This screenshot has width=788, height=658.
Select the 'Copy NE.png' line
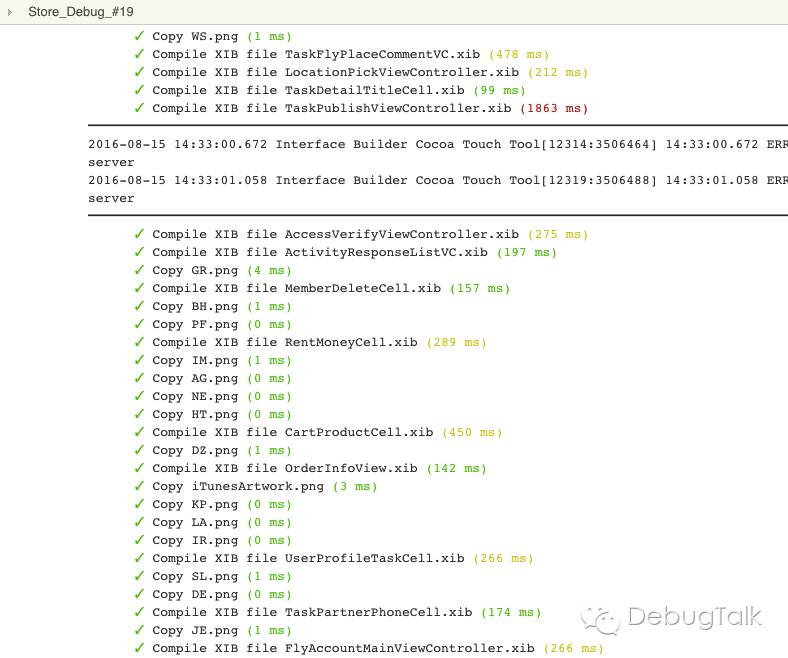pyautogui.click(x=213, y=397)
